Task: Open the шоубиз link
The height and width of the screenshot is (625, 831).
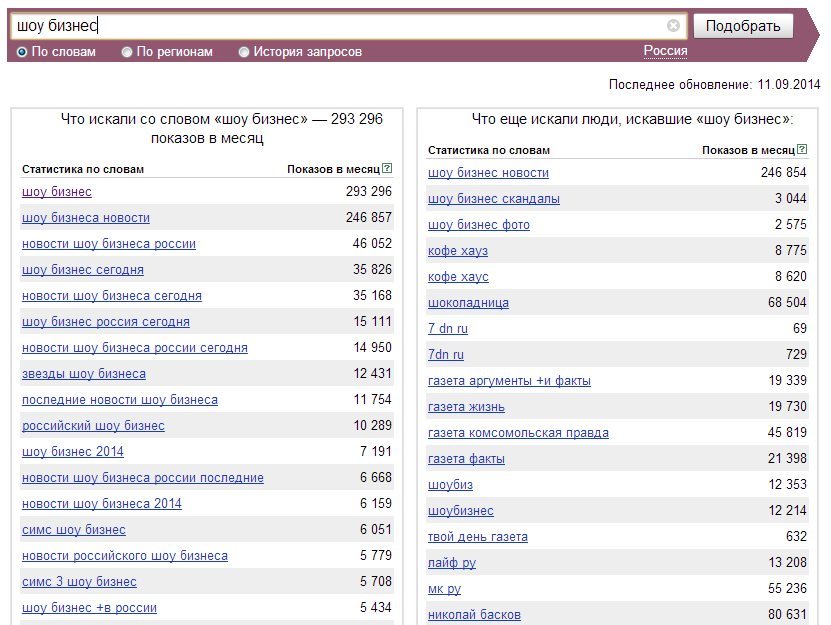Action: [450, 484]
